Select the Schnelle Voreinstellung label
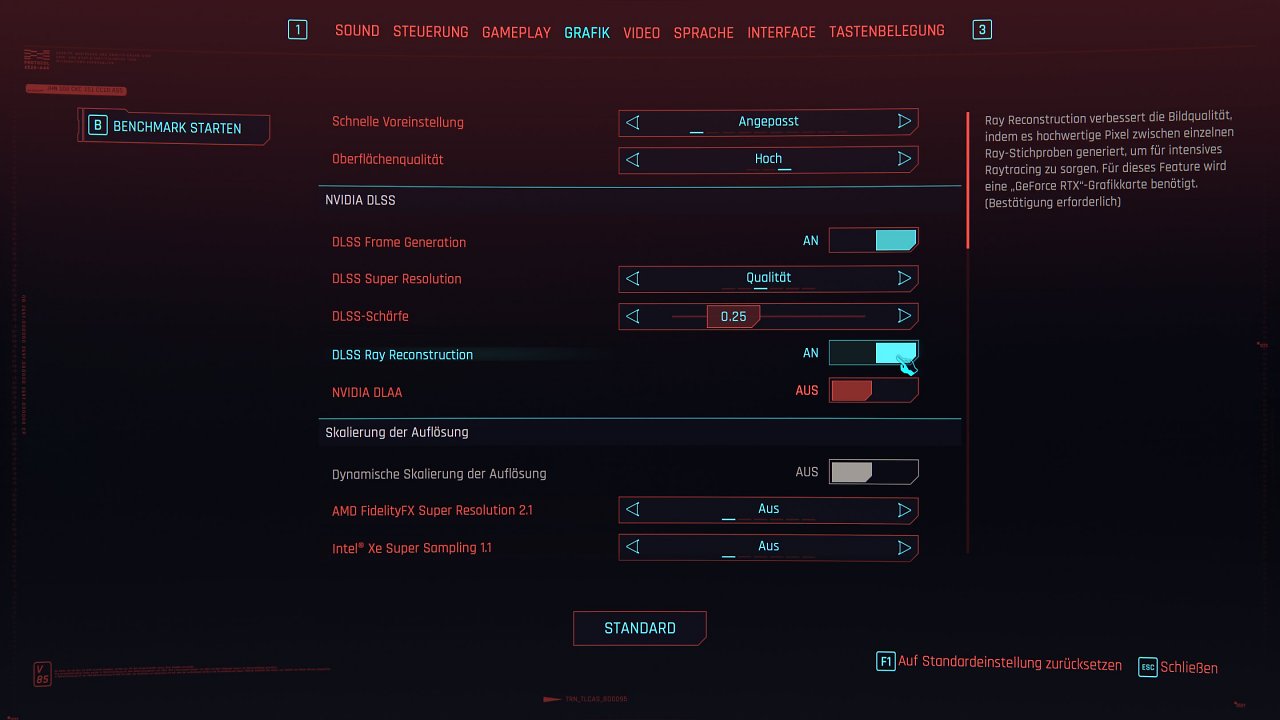This screenshot has height=720, width=1280. pyautogui.click(x=398, y=122)
